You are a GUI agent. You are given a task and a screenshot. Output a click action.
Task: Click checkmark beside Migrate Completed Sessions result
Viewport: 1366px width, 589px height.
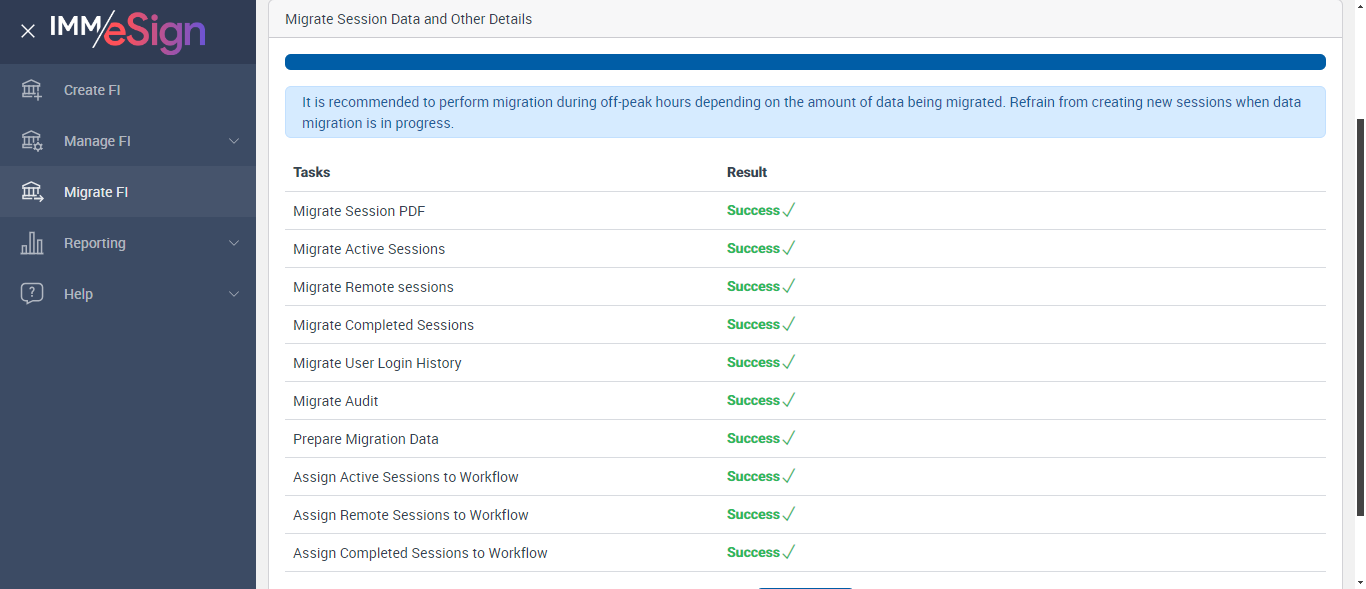[x=789, y=324]
